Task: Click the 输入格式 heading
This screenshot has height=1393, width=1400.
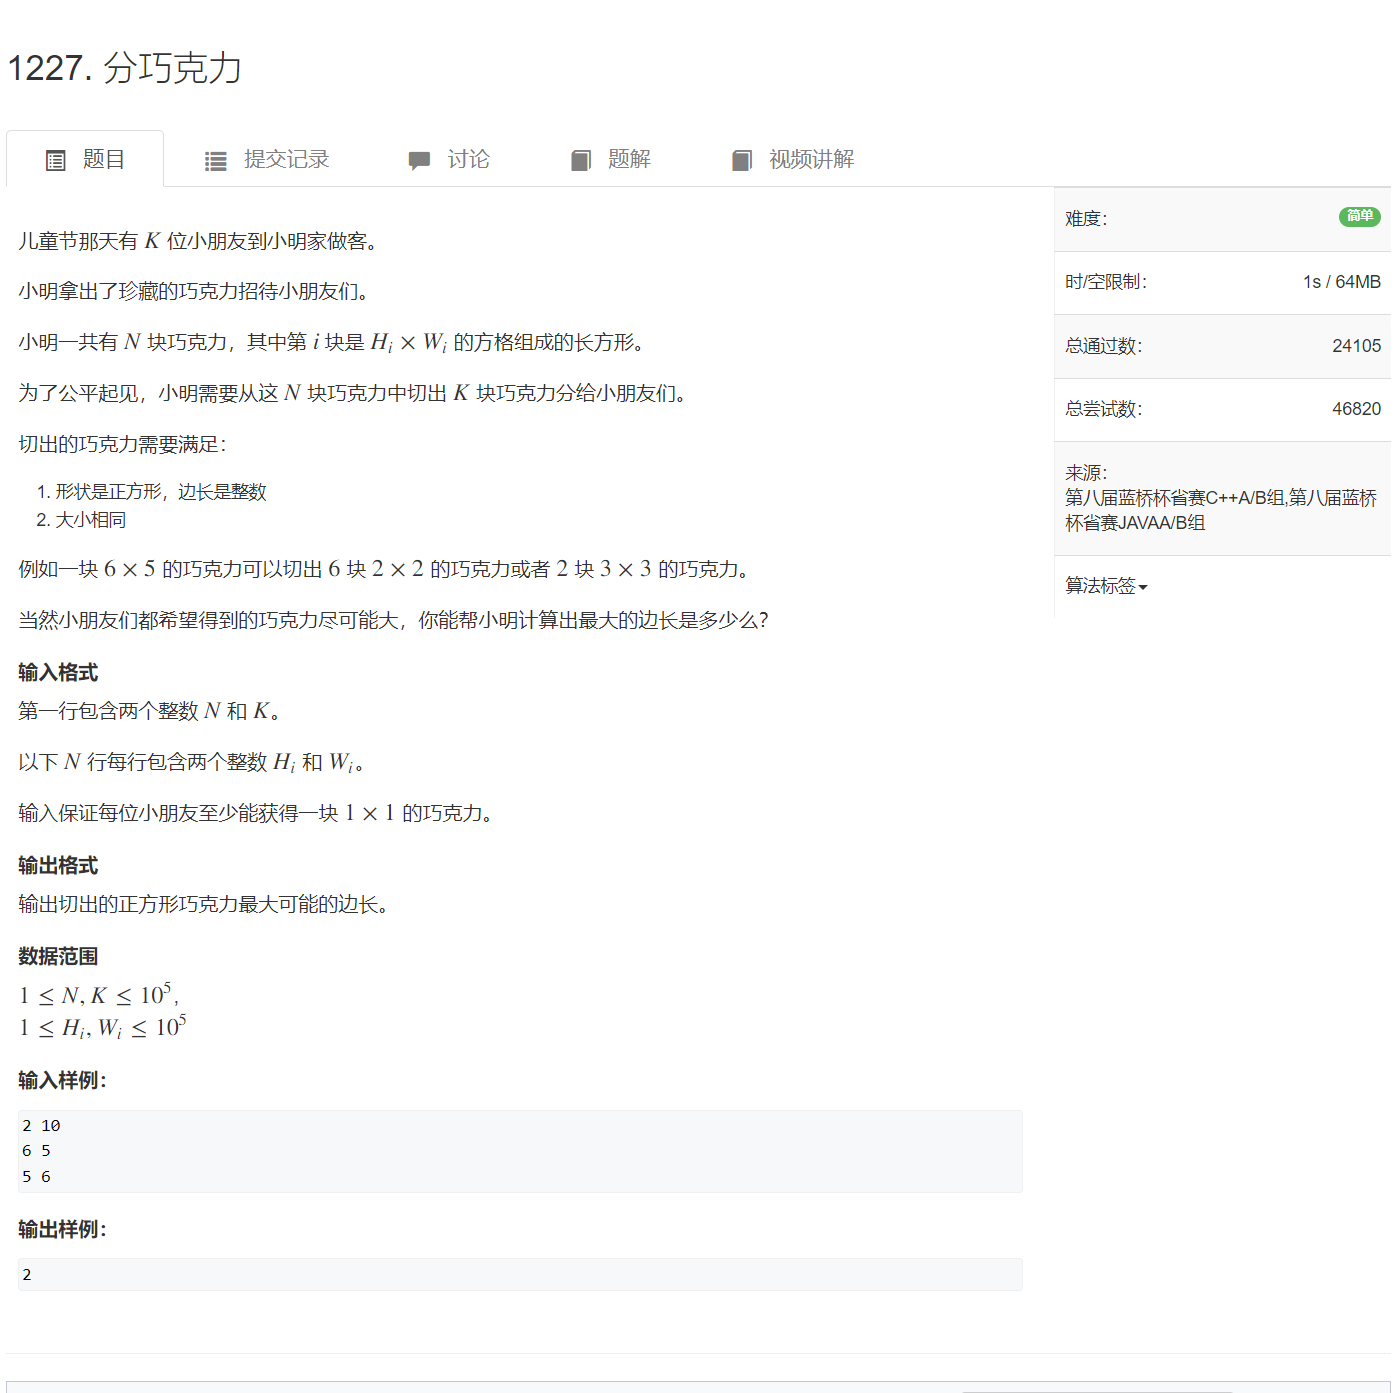Action: click(58, 672)
